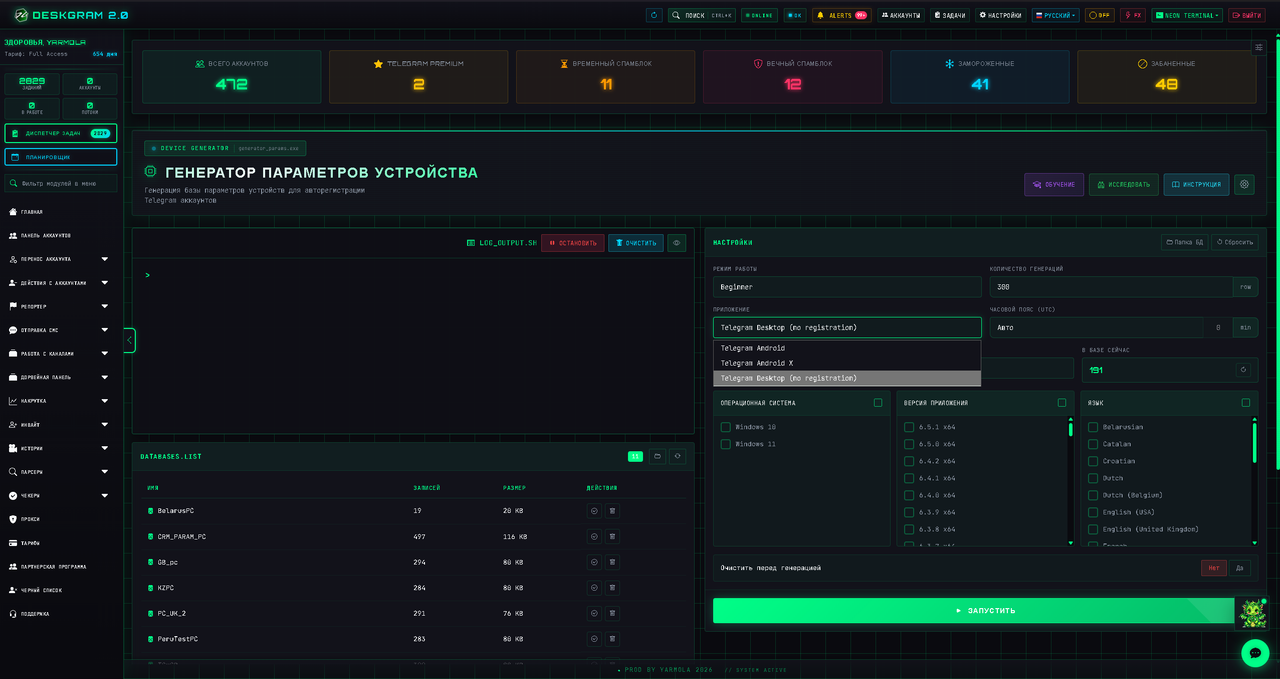The image size is (1280, 679).
Task: Set 'Очистить перед генерацией' to Нет
Action: pos(1214,568)
